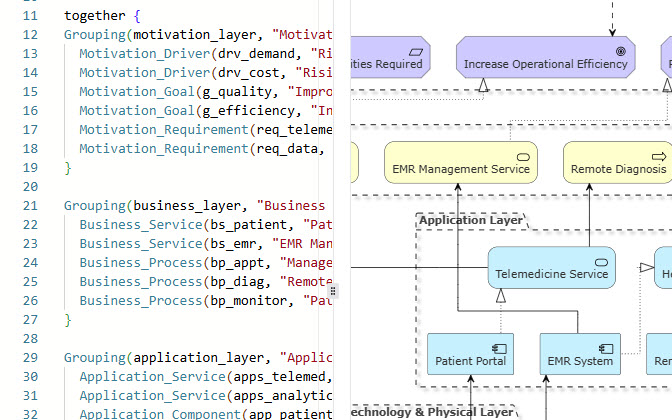Click line number 27 in gutter
The width and height of the screenshot is (672, 420).
(30, 320)
